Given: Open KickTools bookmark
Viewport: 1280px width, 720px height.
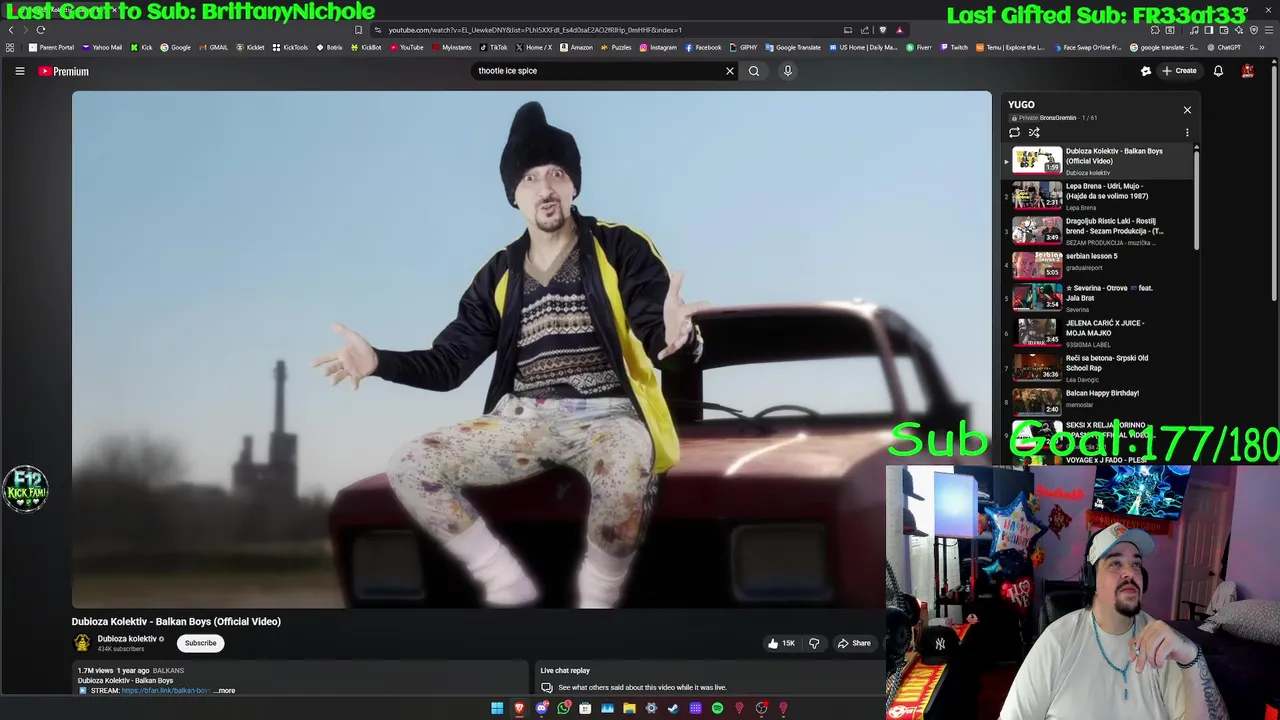Looking at the screenshot, I should [x=290, y=47].
